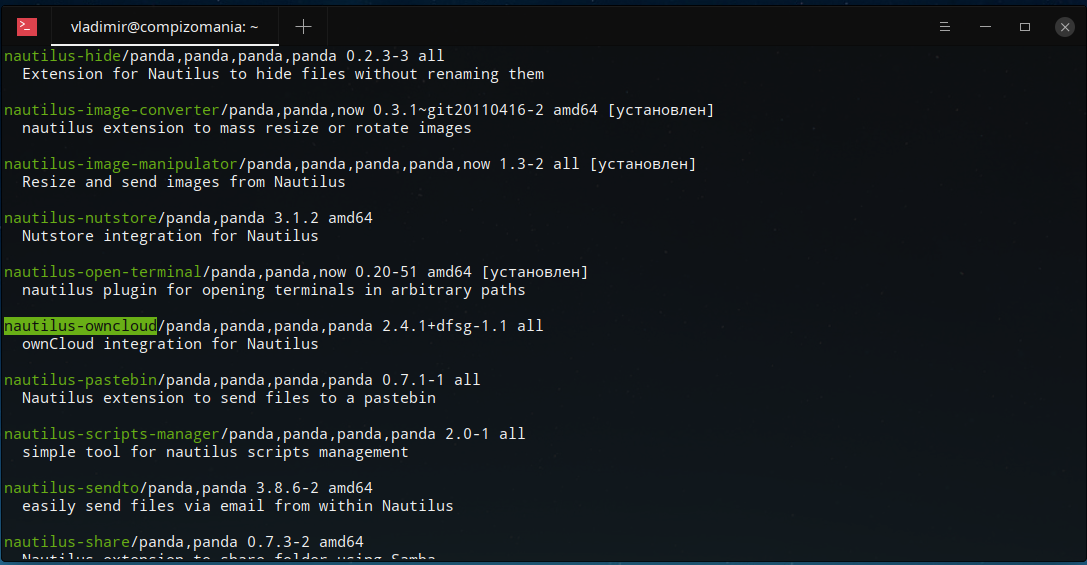Close the terminal window
This screenshot has height=565, width=1087.
point(1065,27)
